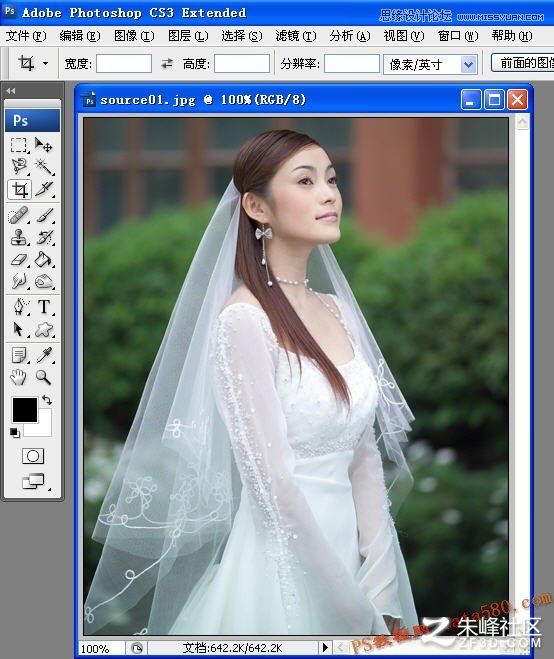Viewport: 554px width, 659px height.
Task: Select the Eyedropper tool
Action: pyautogui.click(x=44, y=356)
